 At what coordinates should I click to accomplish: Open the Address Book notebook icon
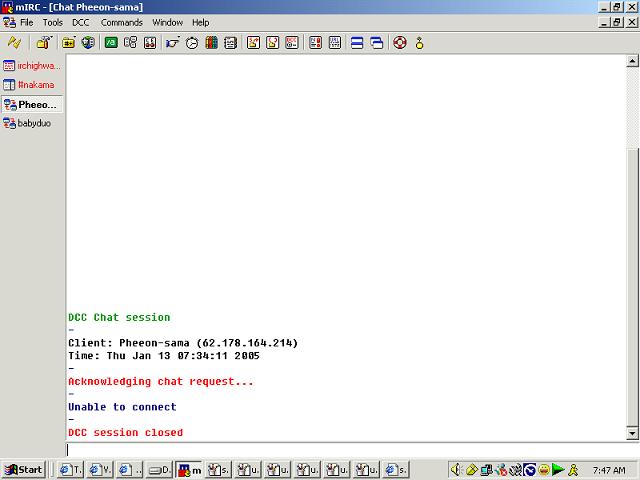point(231,42)
